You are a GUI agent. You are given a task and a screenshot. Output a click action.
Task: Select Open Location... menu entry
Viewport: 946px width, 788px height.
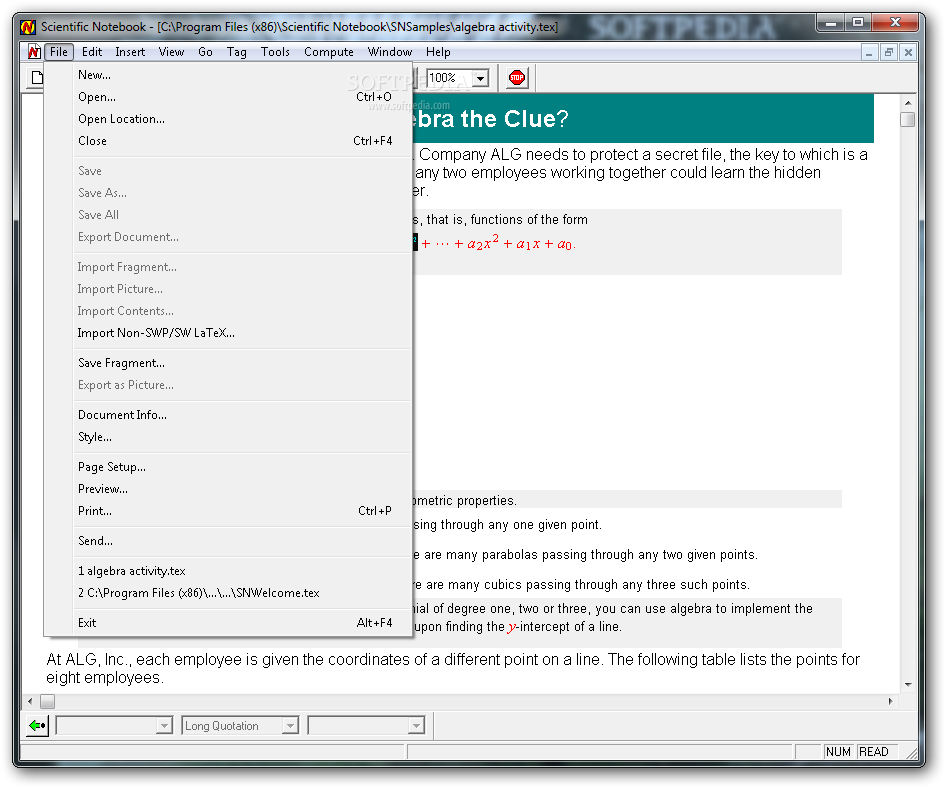pos(229,119)
